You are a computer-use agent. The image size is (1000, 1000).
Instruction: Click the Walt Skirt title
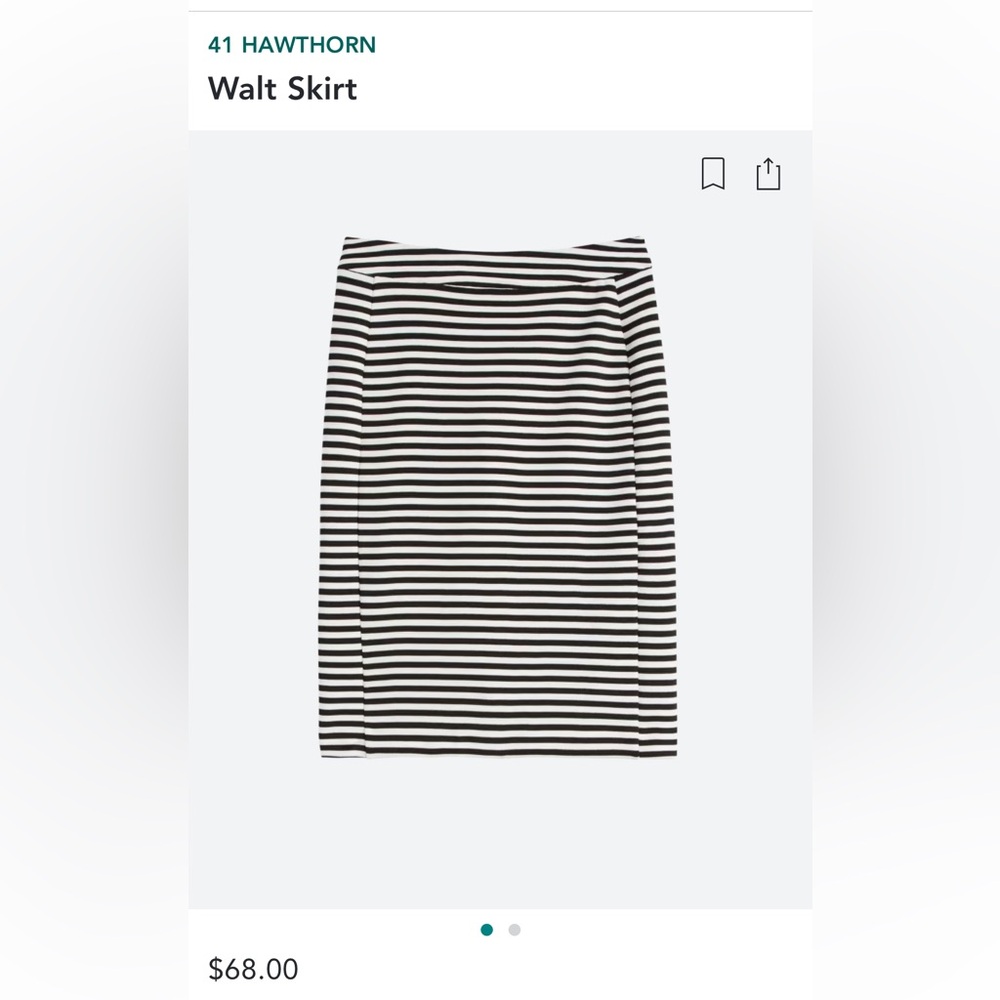coord(281,90)
